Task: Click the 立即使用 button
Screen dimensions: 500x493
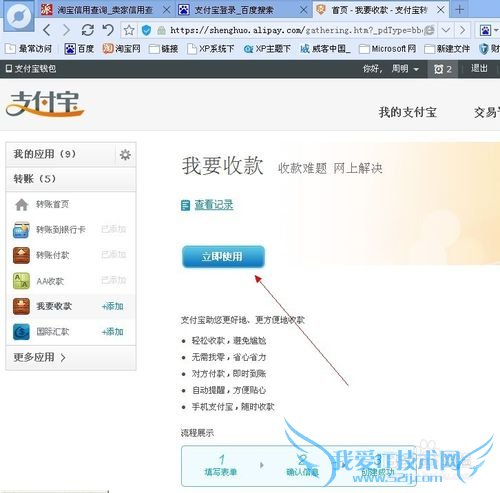Action: (x=223, y=257)
